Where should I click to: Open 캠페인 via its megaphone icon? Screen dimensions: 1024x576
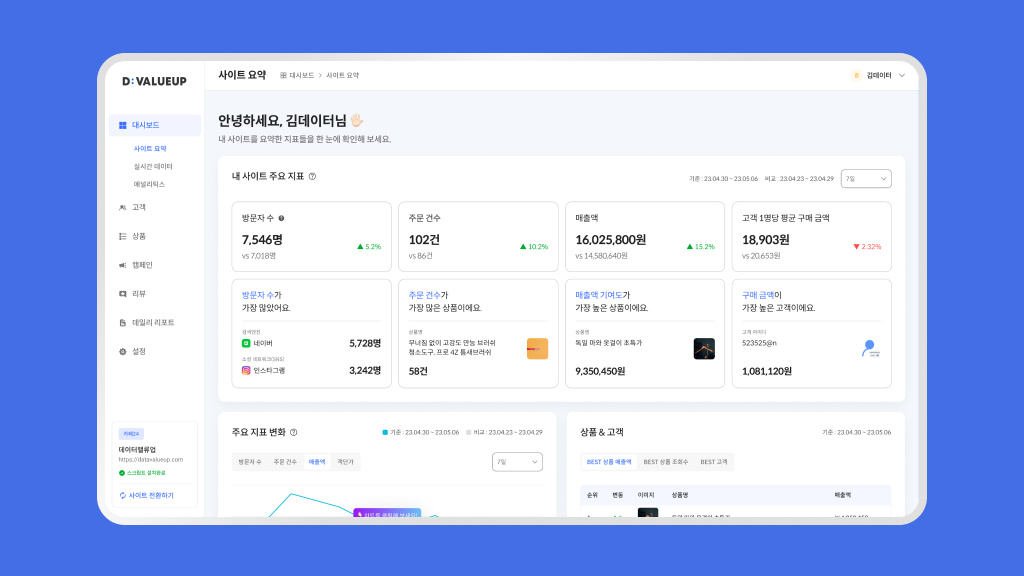pos(123,265)
